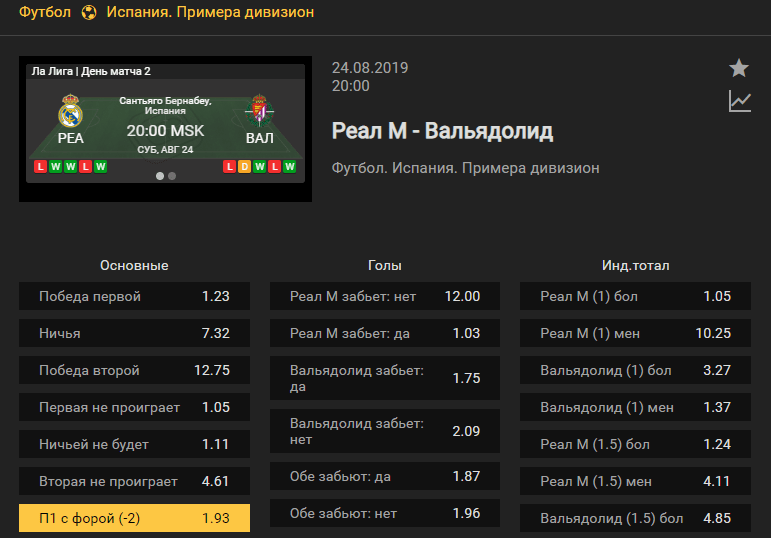This screenshot has height=538, width=771.
Task: Click the 20:00 MSK kickoff time in widget
Action: click(x=165, y=131)
